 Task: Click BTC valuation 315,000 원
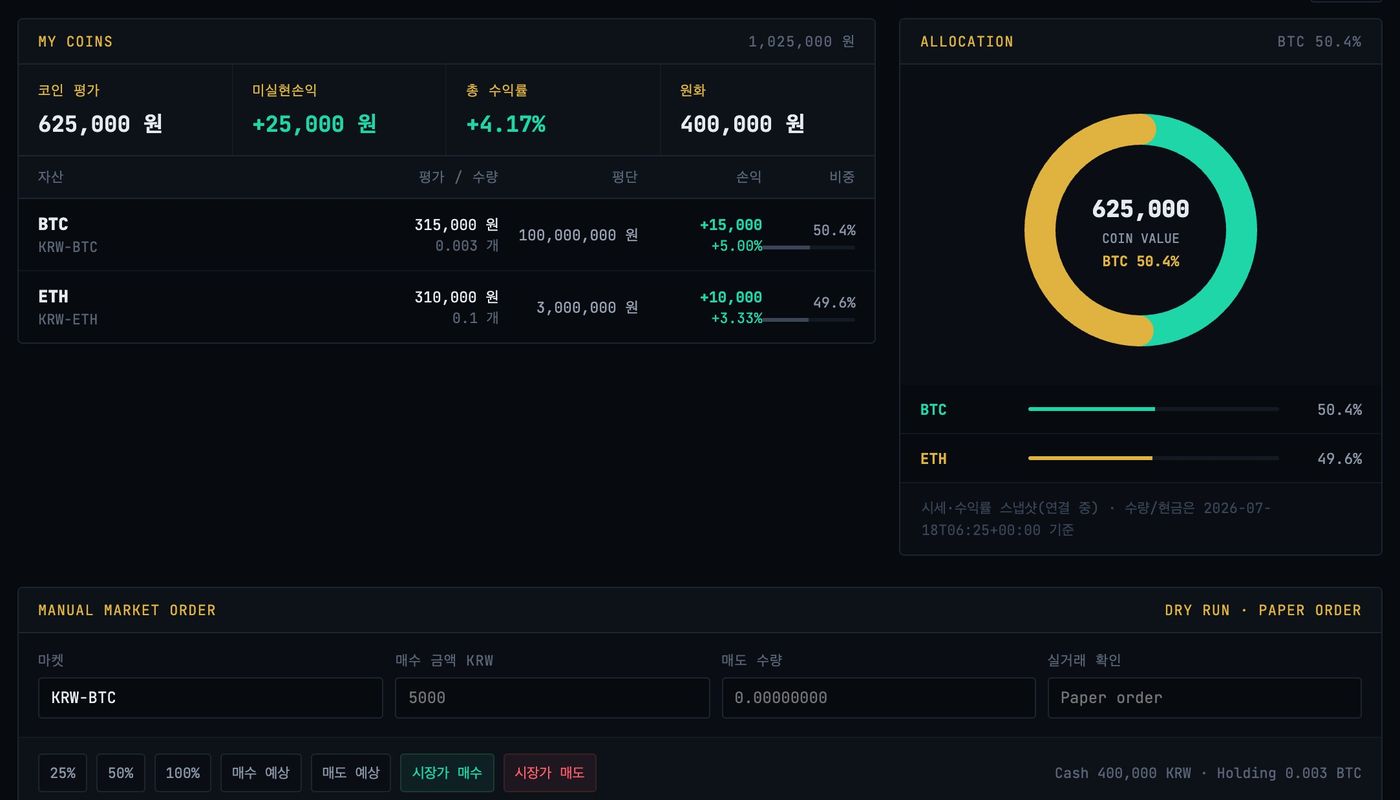456,225
